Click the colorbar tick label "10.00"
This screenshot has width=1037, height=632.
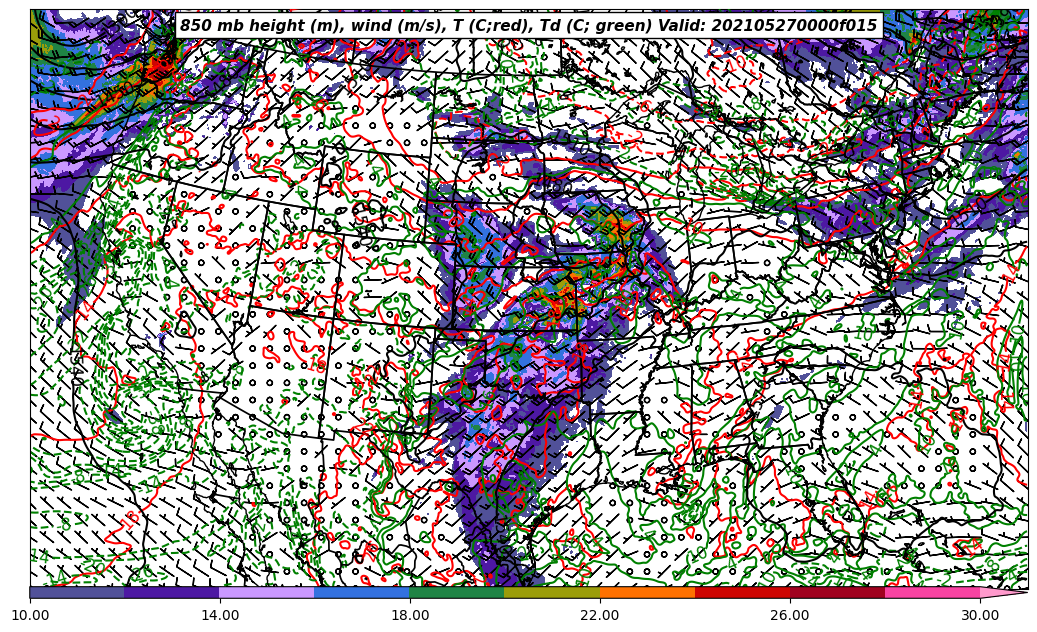click(30, 615)
